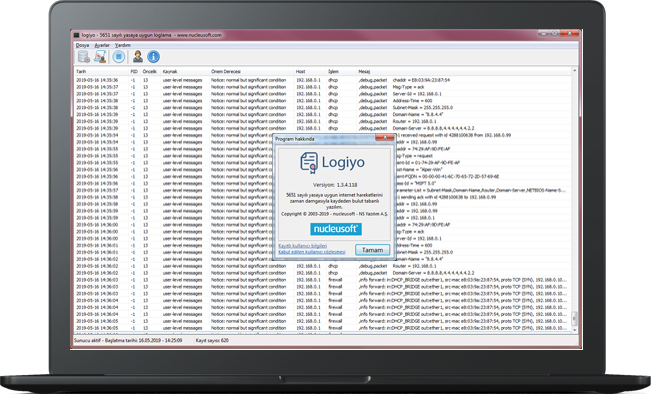Viewport: 651px width, 394px height.
Task: Click the blue info about icon
Action: click(153, 56)
